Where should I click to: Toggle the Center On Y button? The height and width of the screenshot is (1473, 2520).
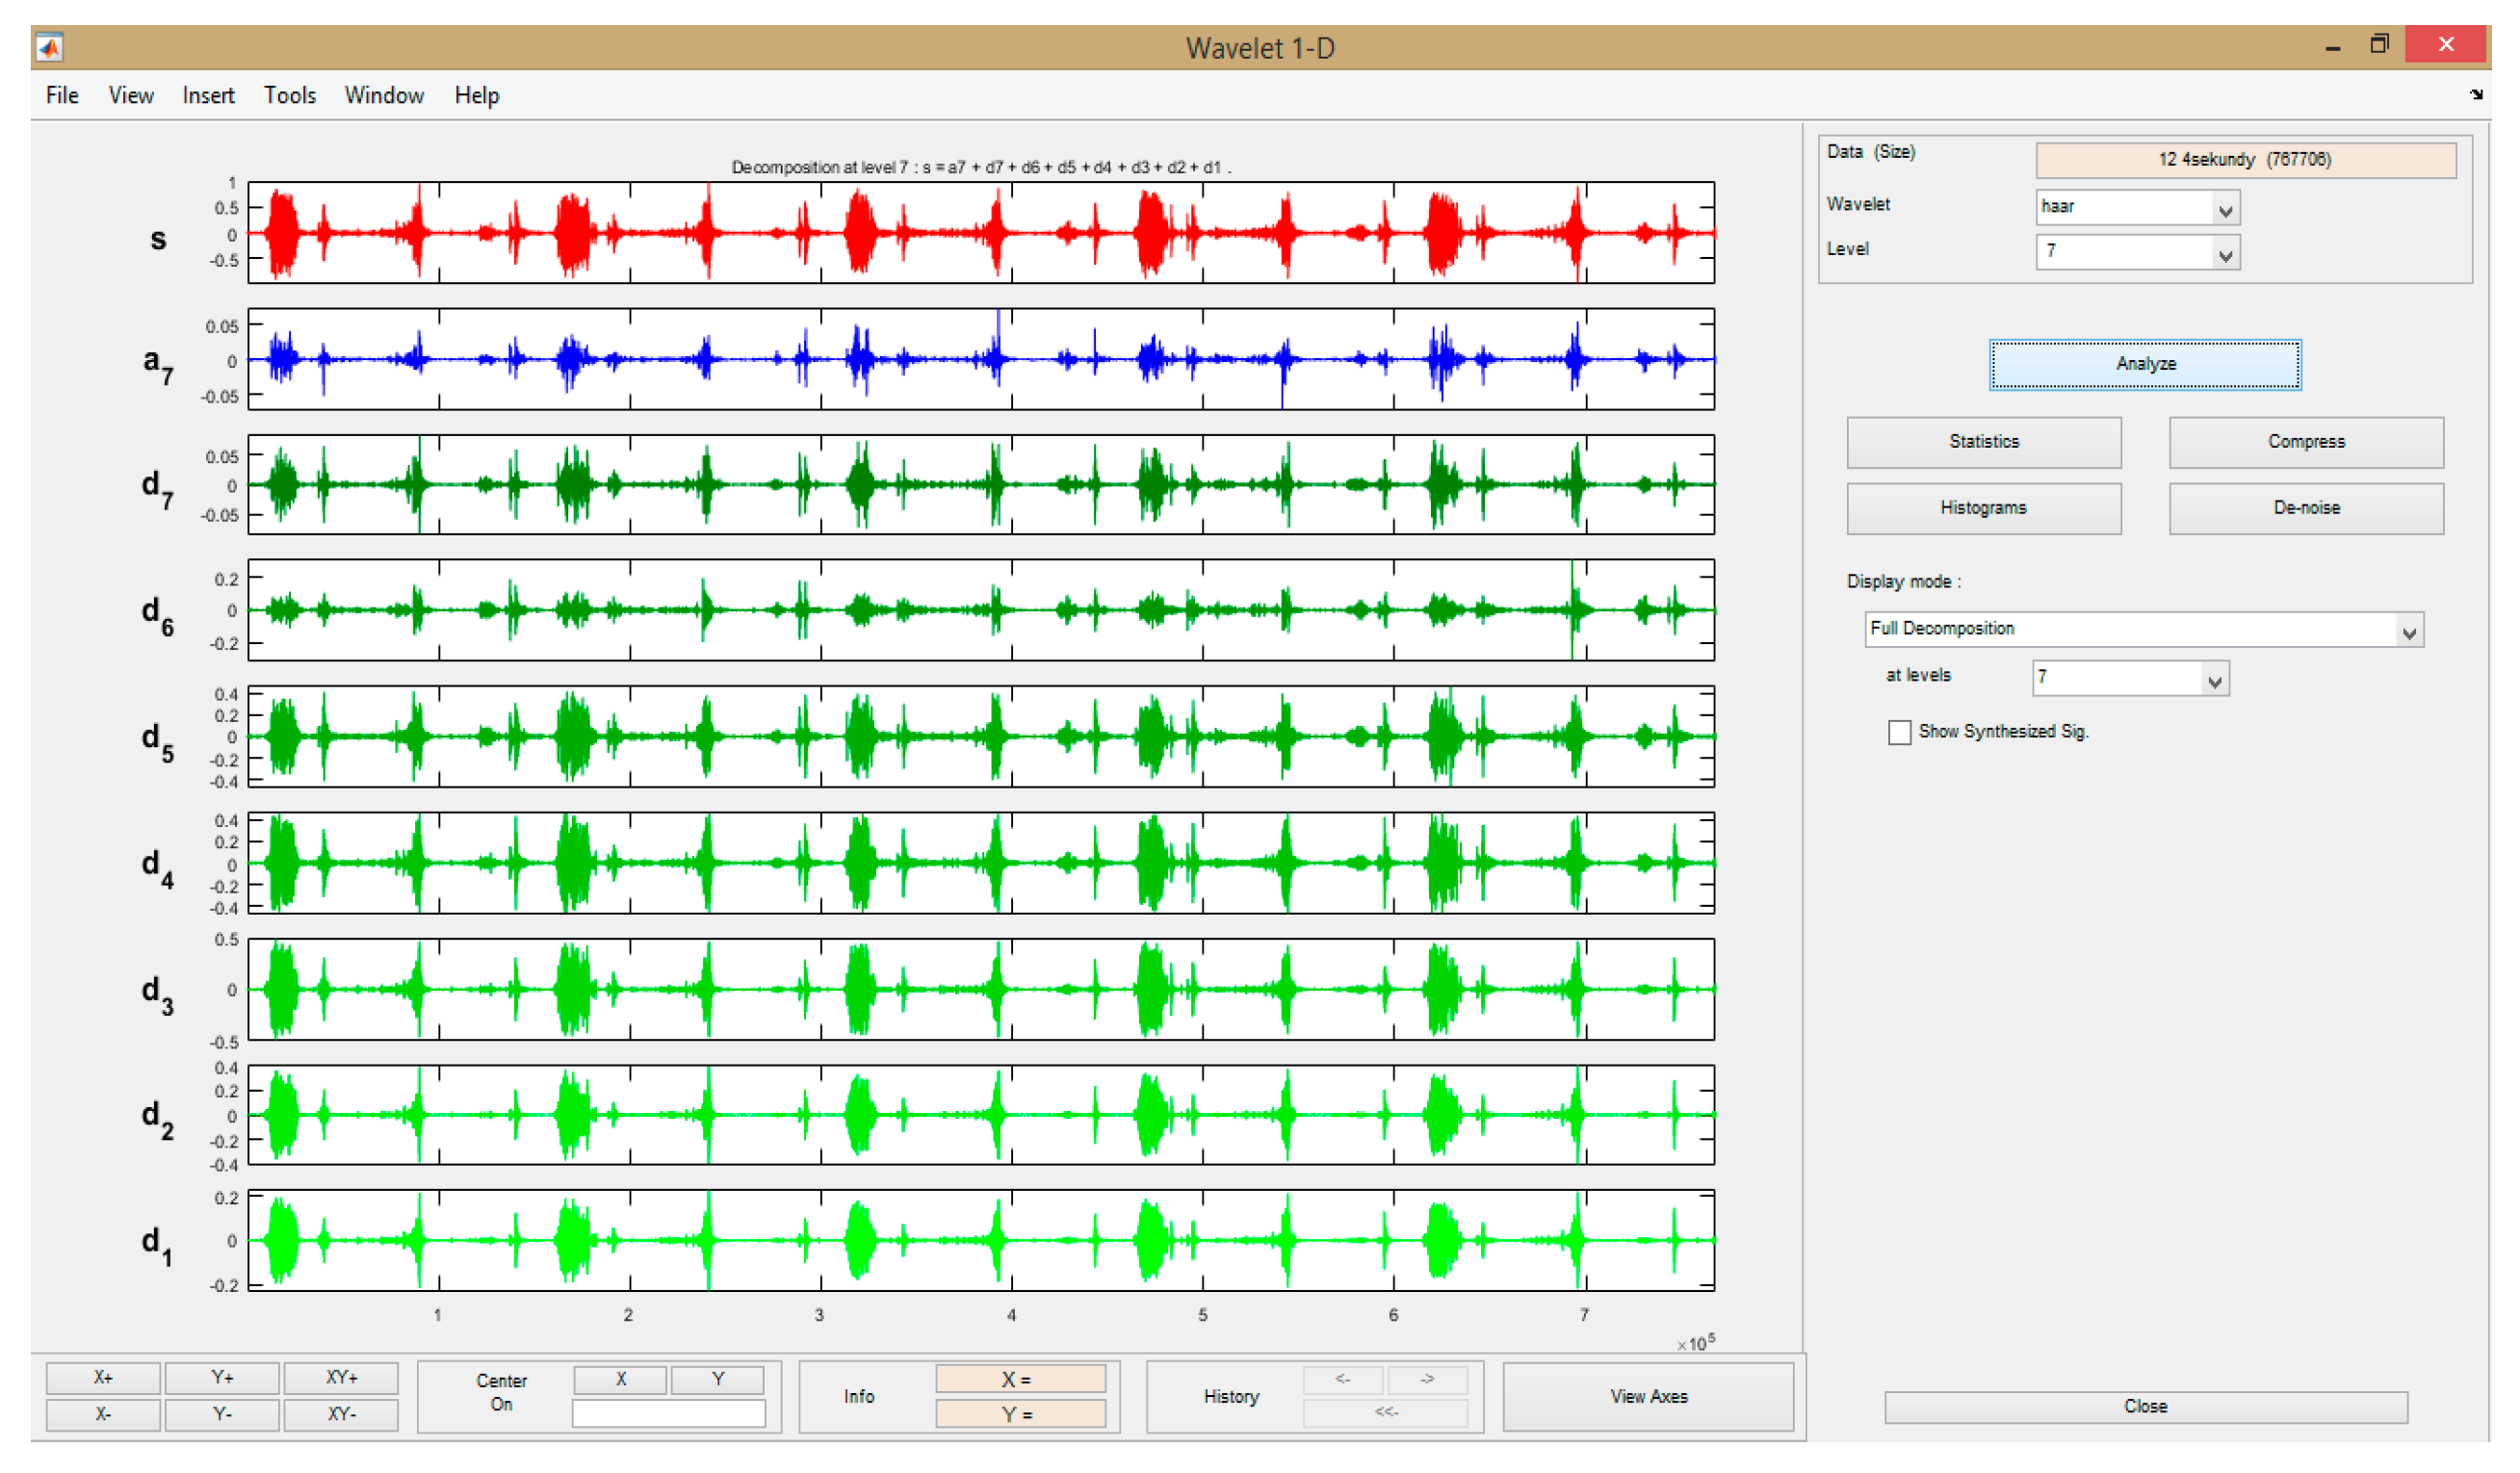click(717, 1379)
